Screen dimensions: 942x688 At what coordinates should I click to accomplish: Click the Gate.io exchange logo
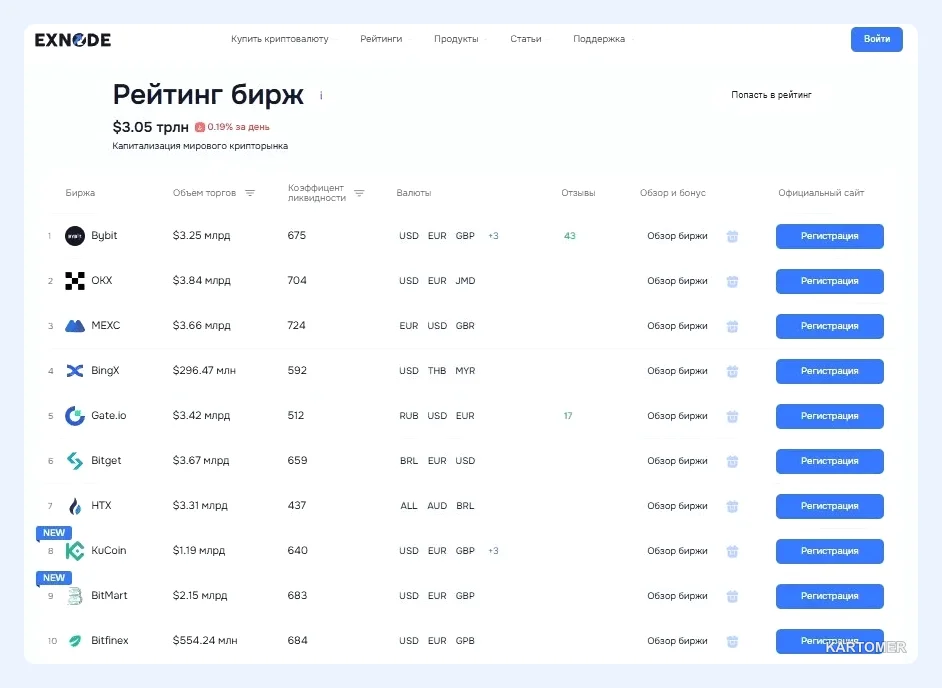[x=75, y=416]
